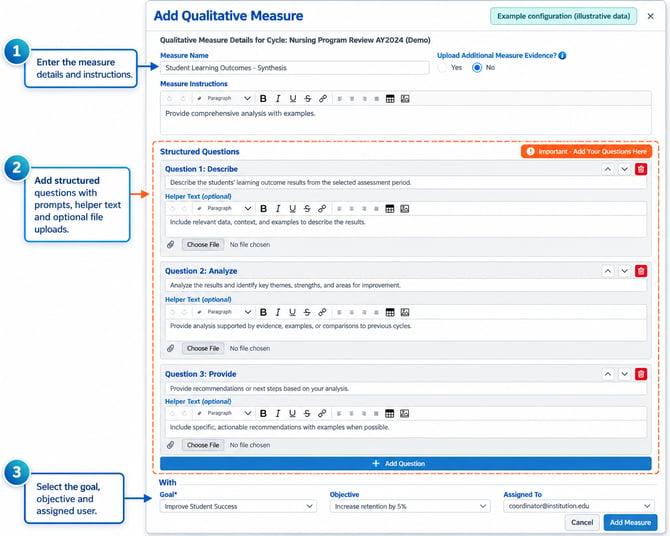Click Question 1 prompt text field

point(406,183)
